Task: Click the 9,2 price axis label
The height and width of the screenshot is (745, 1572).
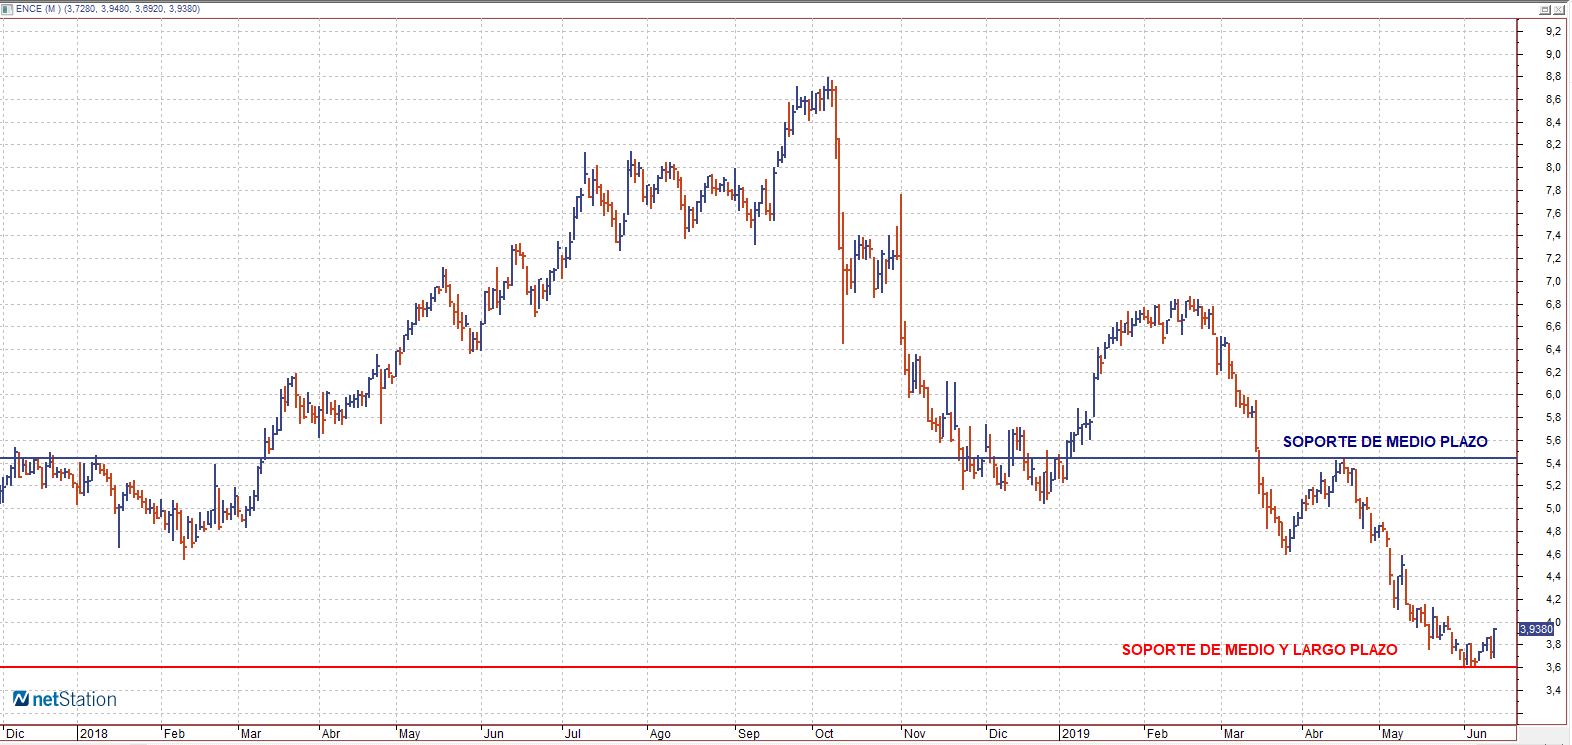Action: point(1553,31)
